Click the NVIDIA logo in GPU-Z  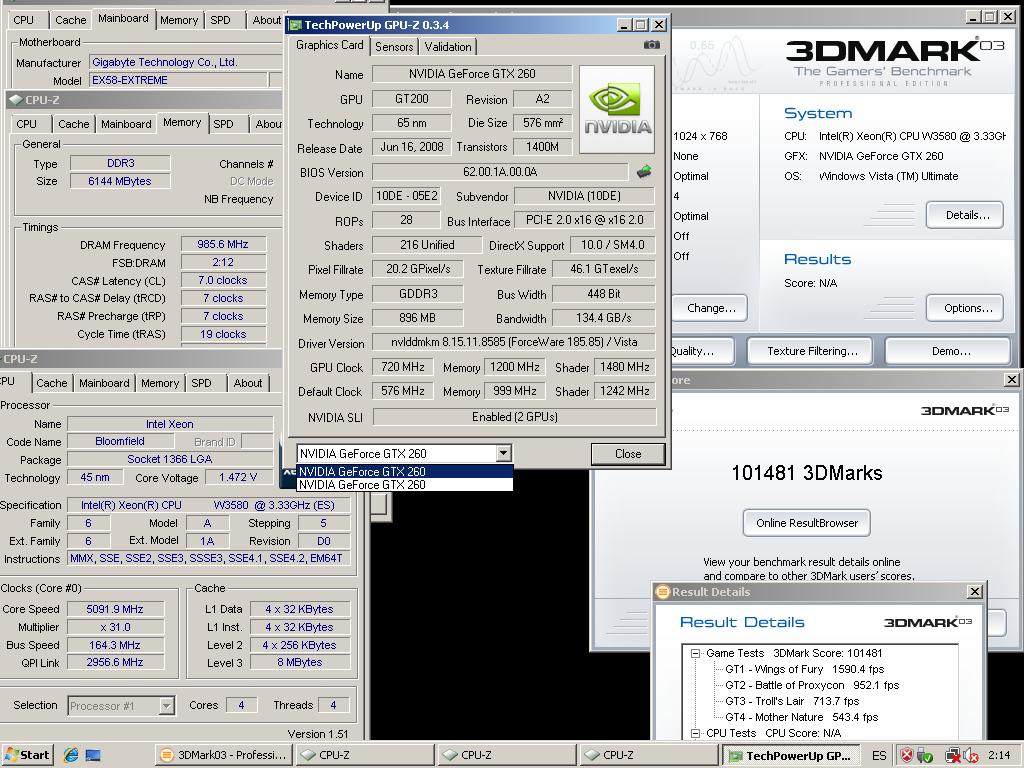(x=616, y=109)
